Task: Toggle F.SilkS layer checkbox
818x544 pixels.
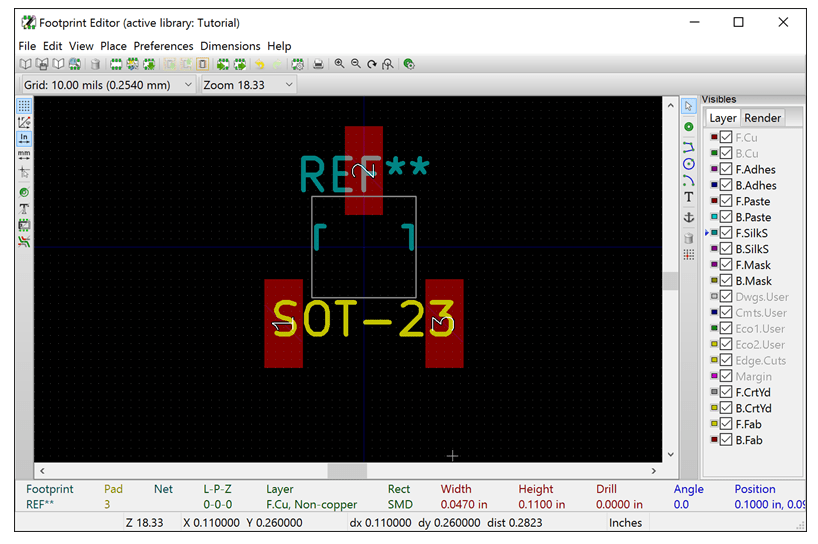Action: click(726, 233)
